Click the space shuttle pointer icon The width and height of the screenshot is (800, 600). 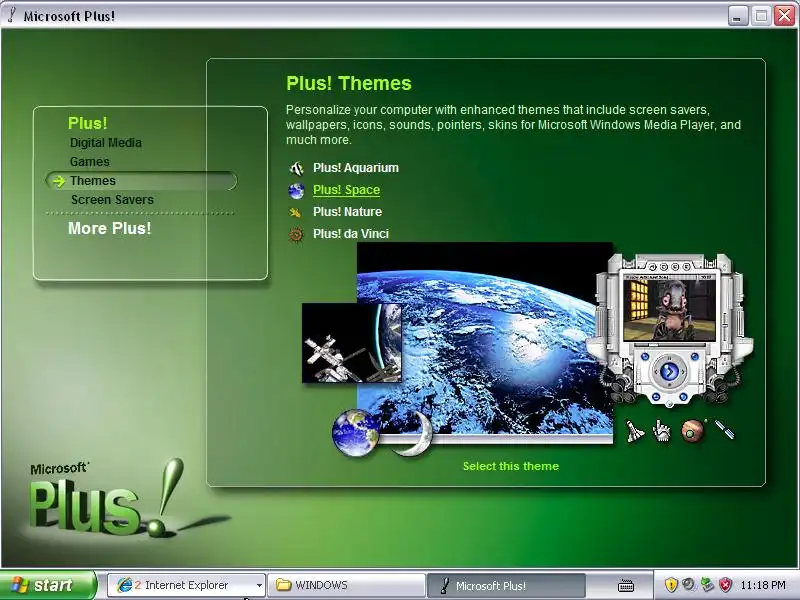point(635,431)
